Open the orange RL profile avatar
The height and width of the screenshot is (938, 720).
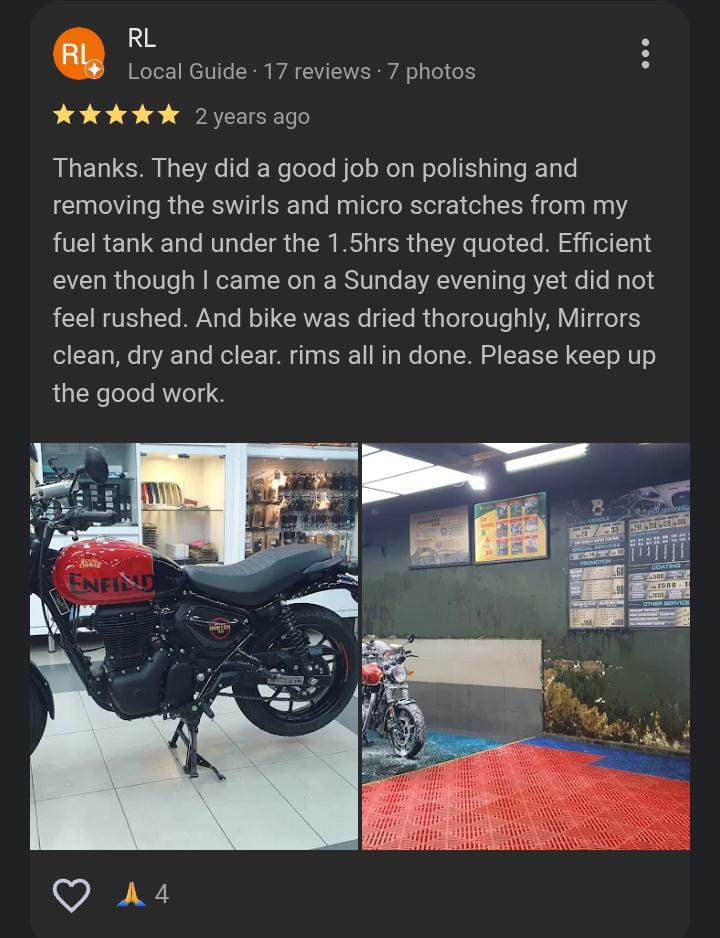[x=79, y=53]
